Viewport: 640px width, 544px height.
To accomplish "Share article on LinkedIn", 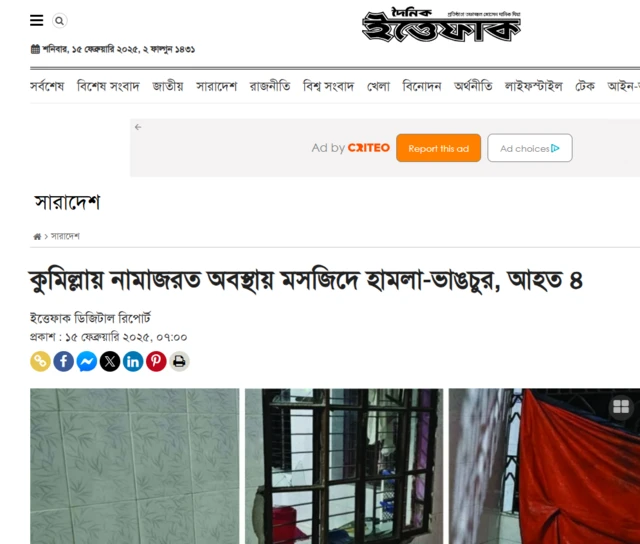I will 133,361.
